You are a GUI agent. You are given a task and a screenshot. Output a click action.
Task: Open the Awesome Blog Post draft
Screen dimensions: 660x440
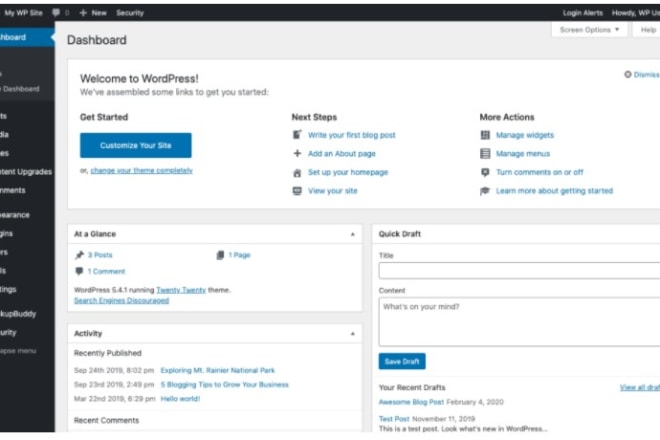[x=411, y=402]
